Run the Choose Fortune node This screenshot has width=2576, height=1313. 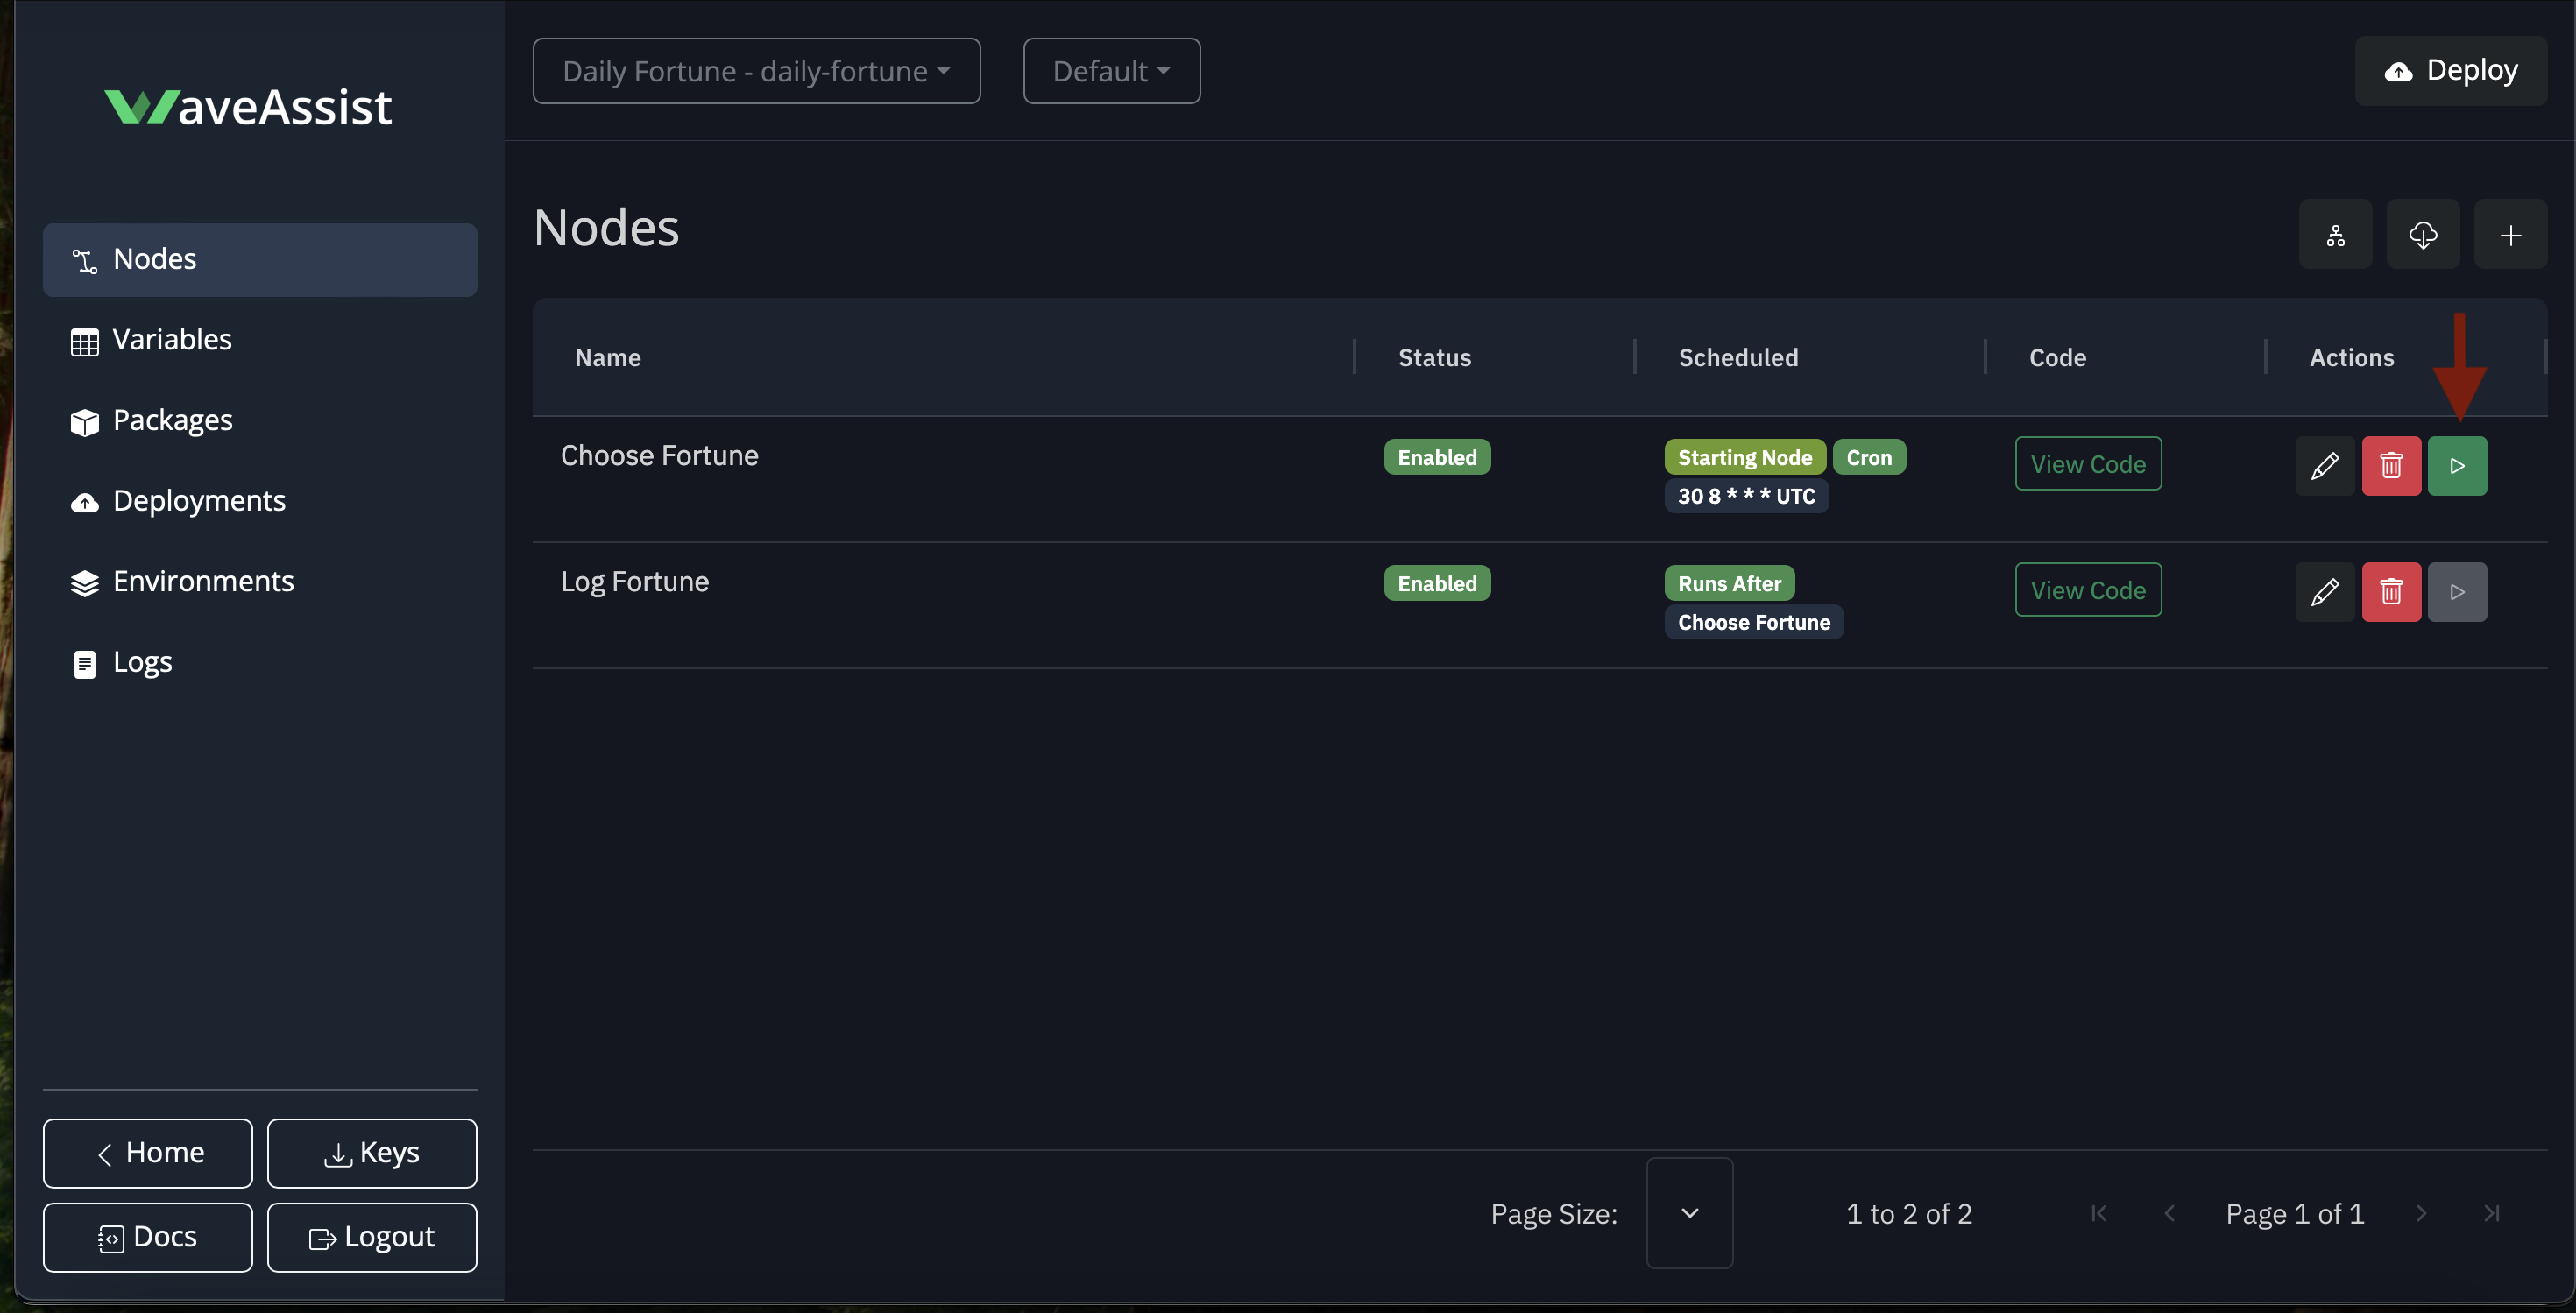(2456, 465)
